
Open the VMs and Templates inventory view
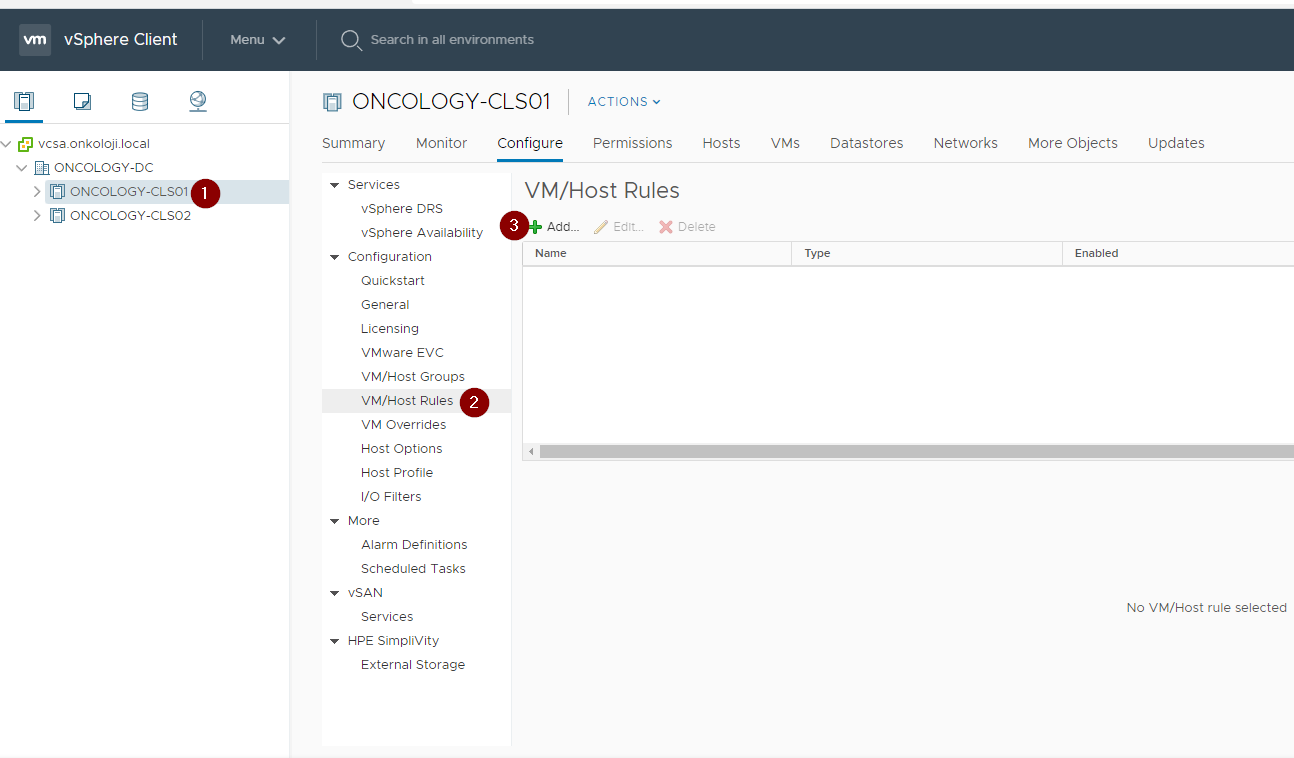(x=82, y=101)
